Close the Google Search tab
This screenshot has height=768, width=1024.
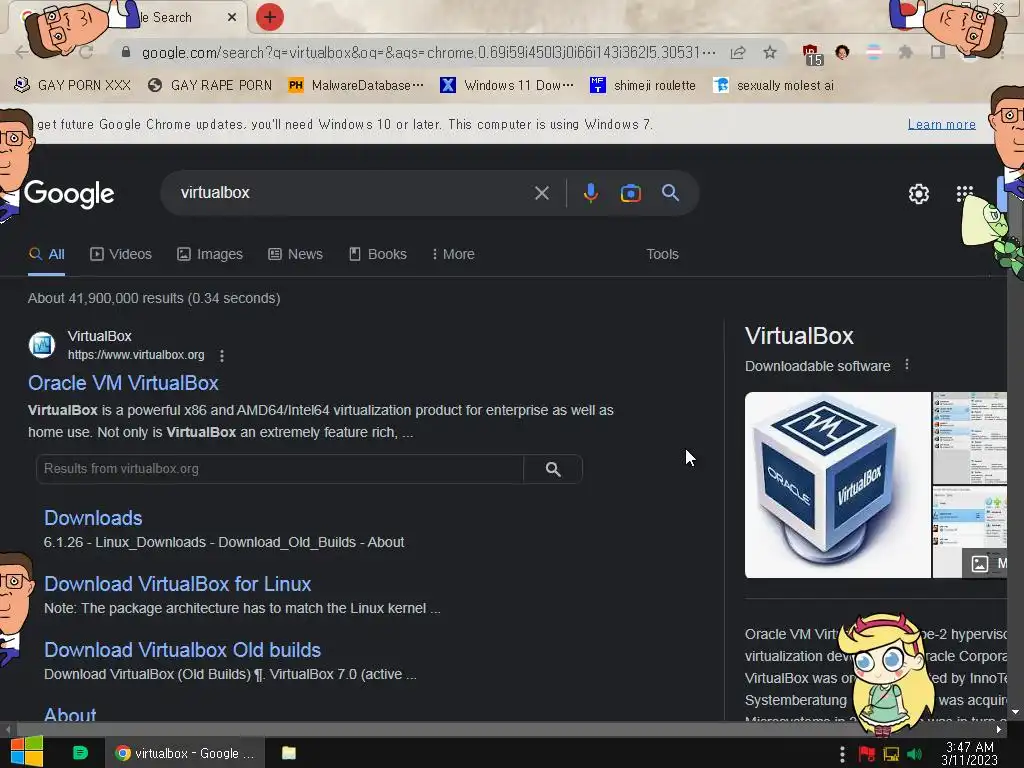[x=232, y=18]
